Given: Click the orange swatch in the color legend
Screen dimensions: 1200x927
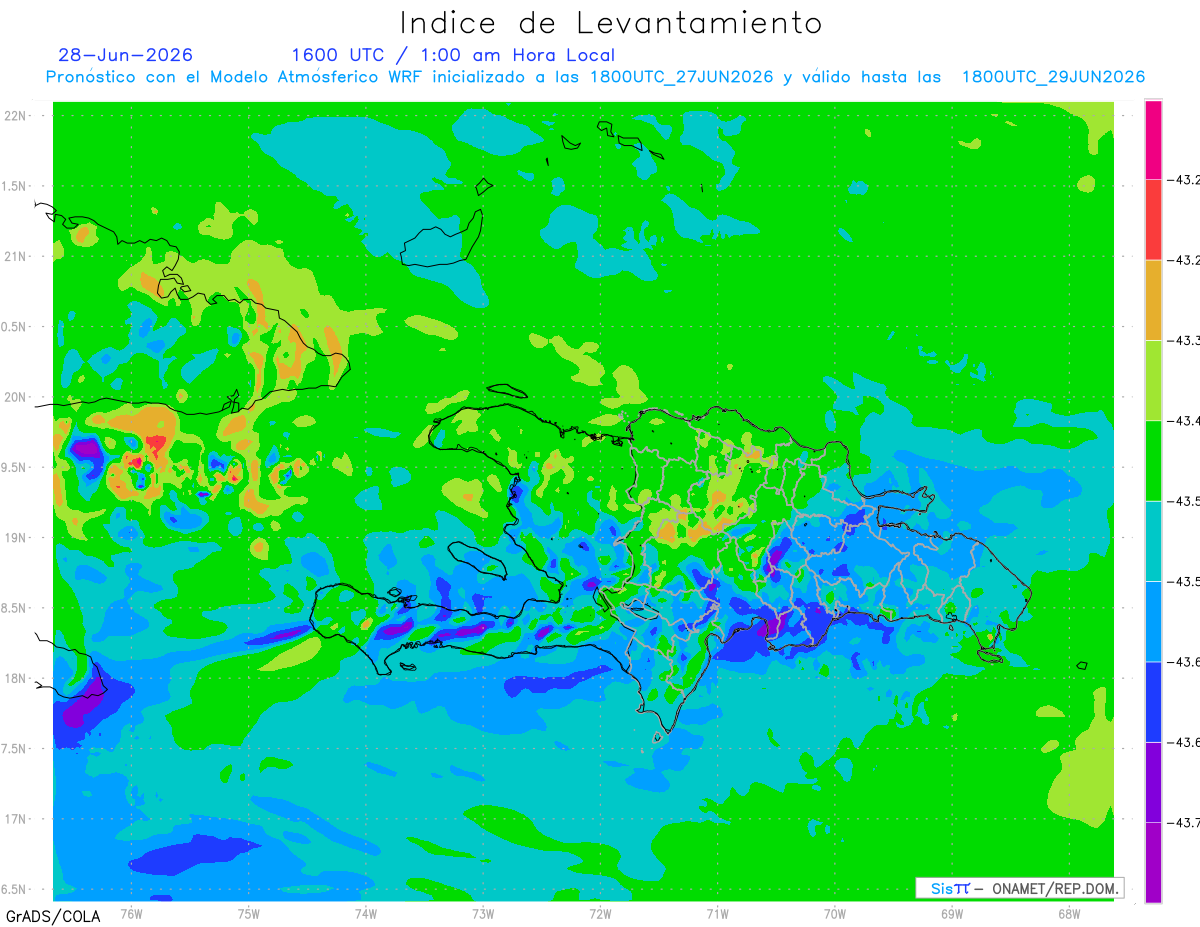Looking at the screenshot, I should [x=1153, y=300].
